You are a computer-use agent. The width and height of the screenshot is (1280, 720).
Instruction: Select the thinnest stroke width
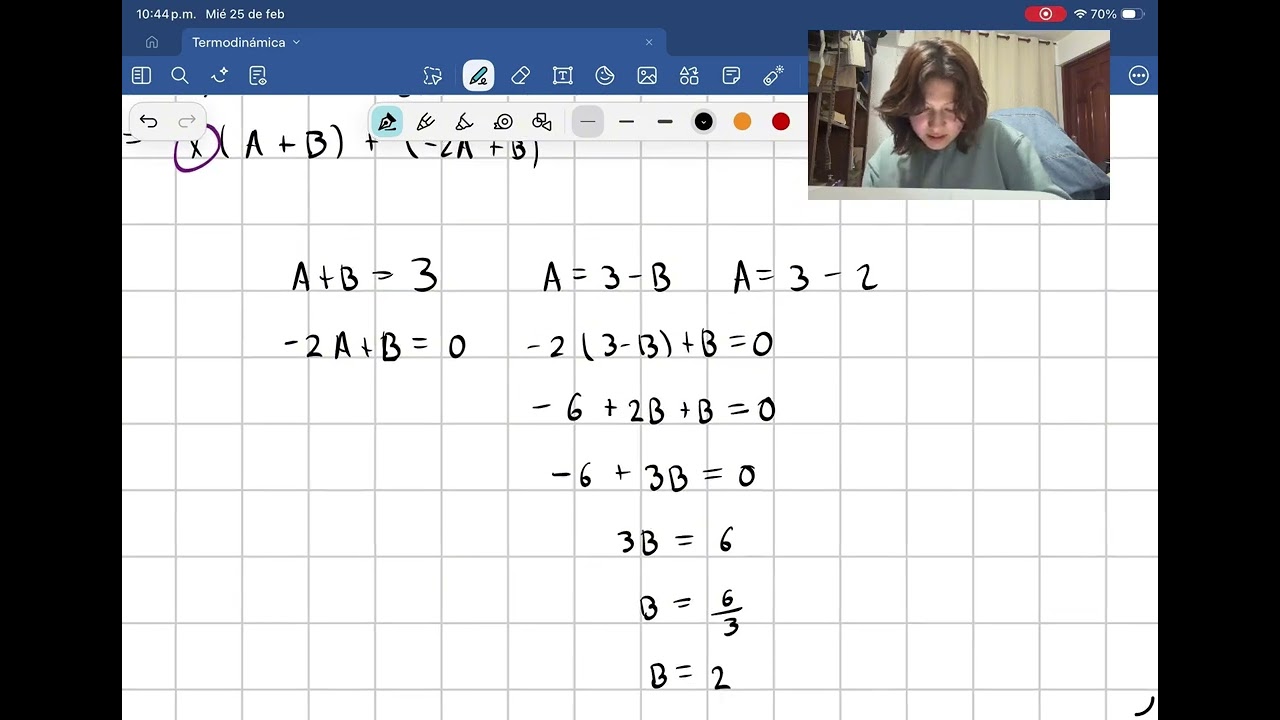tap(588, 122)
